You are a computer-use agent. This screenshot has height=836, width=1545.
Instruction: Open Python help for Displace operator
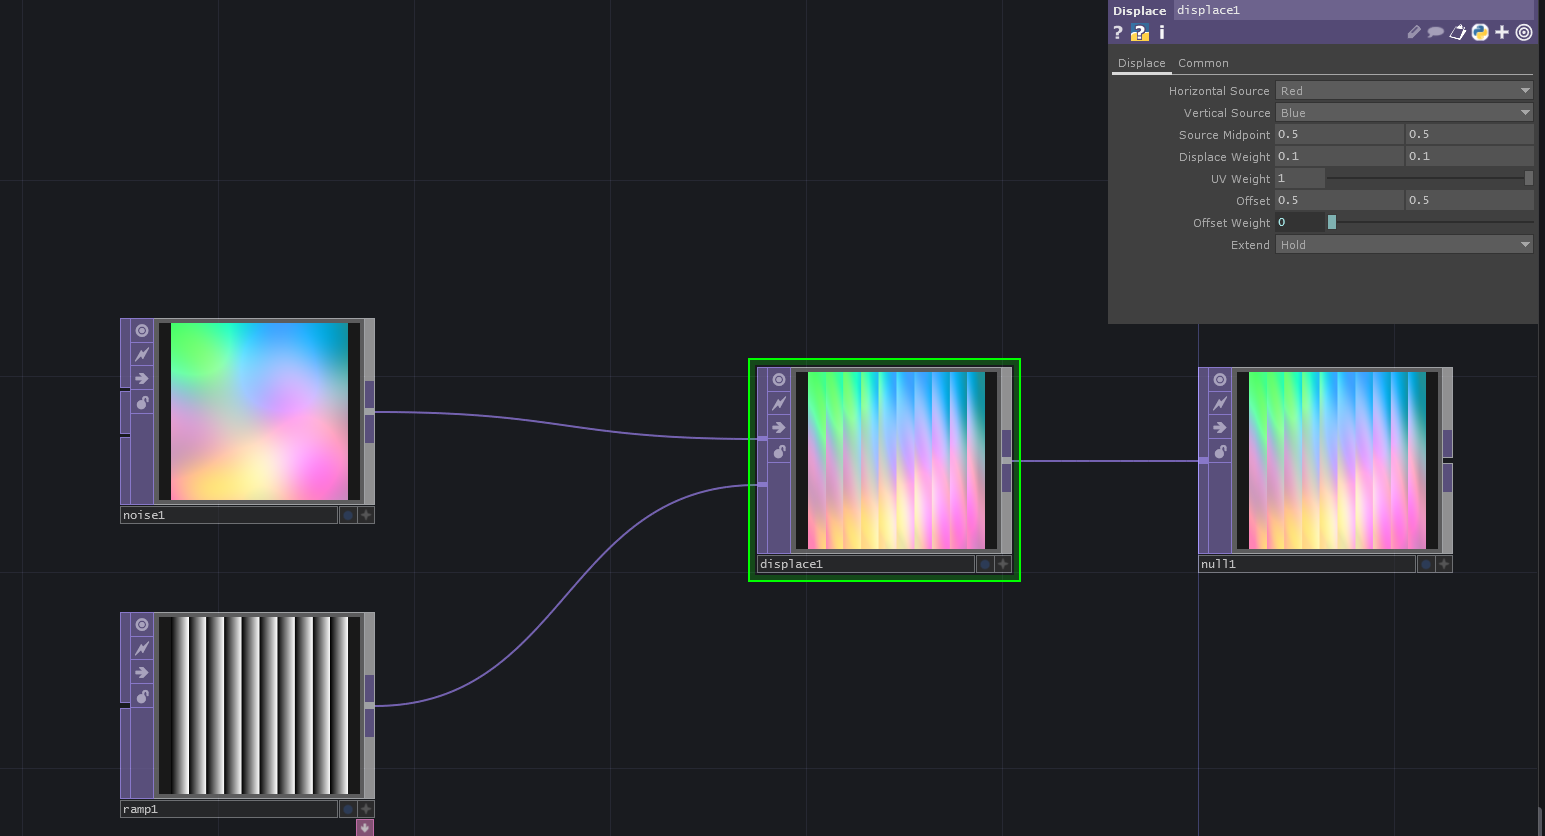[1140, 33]
